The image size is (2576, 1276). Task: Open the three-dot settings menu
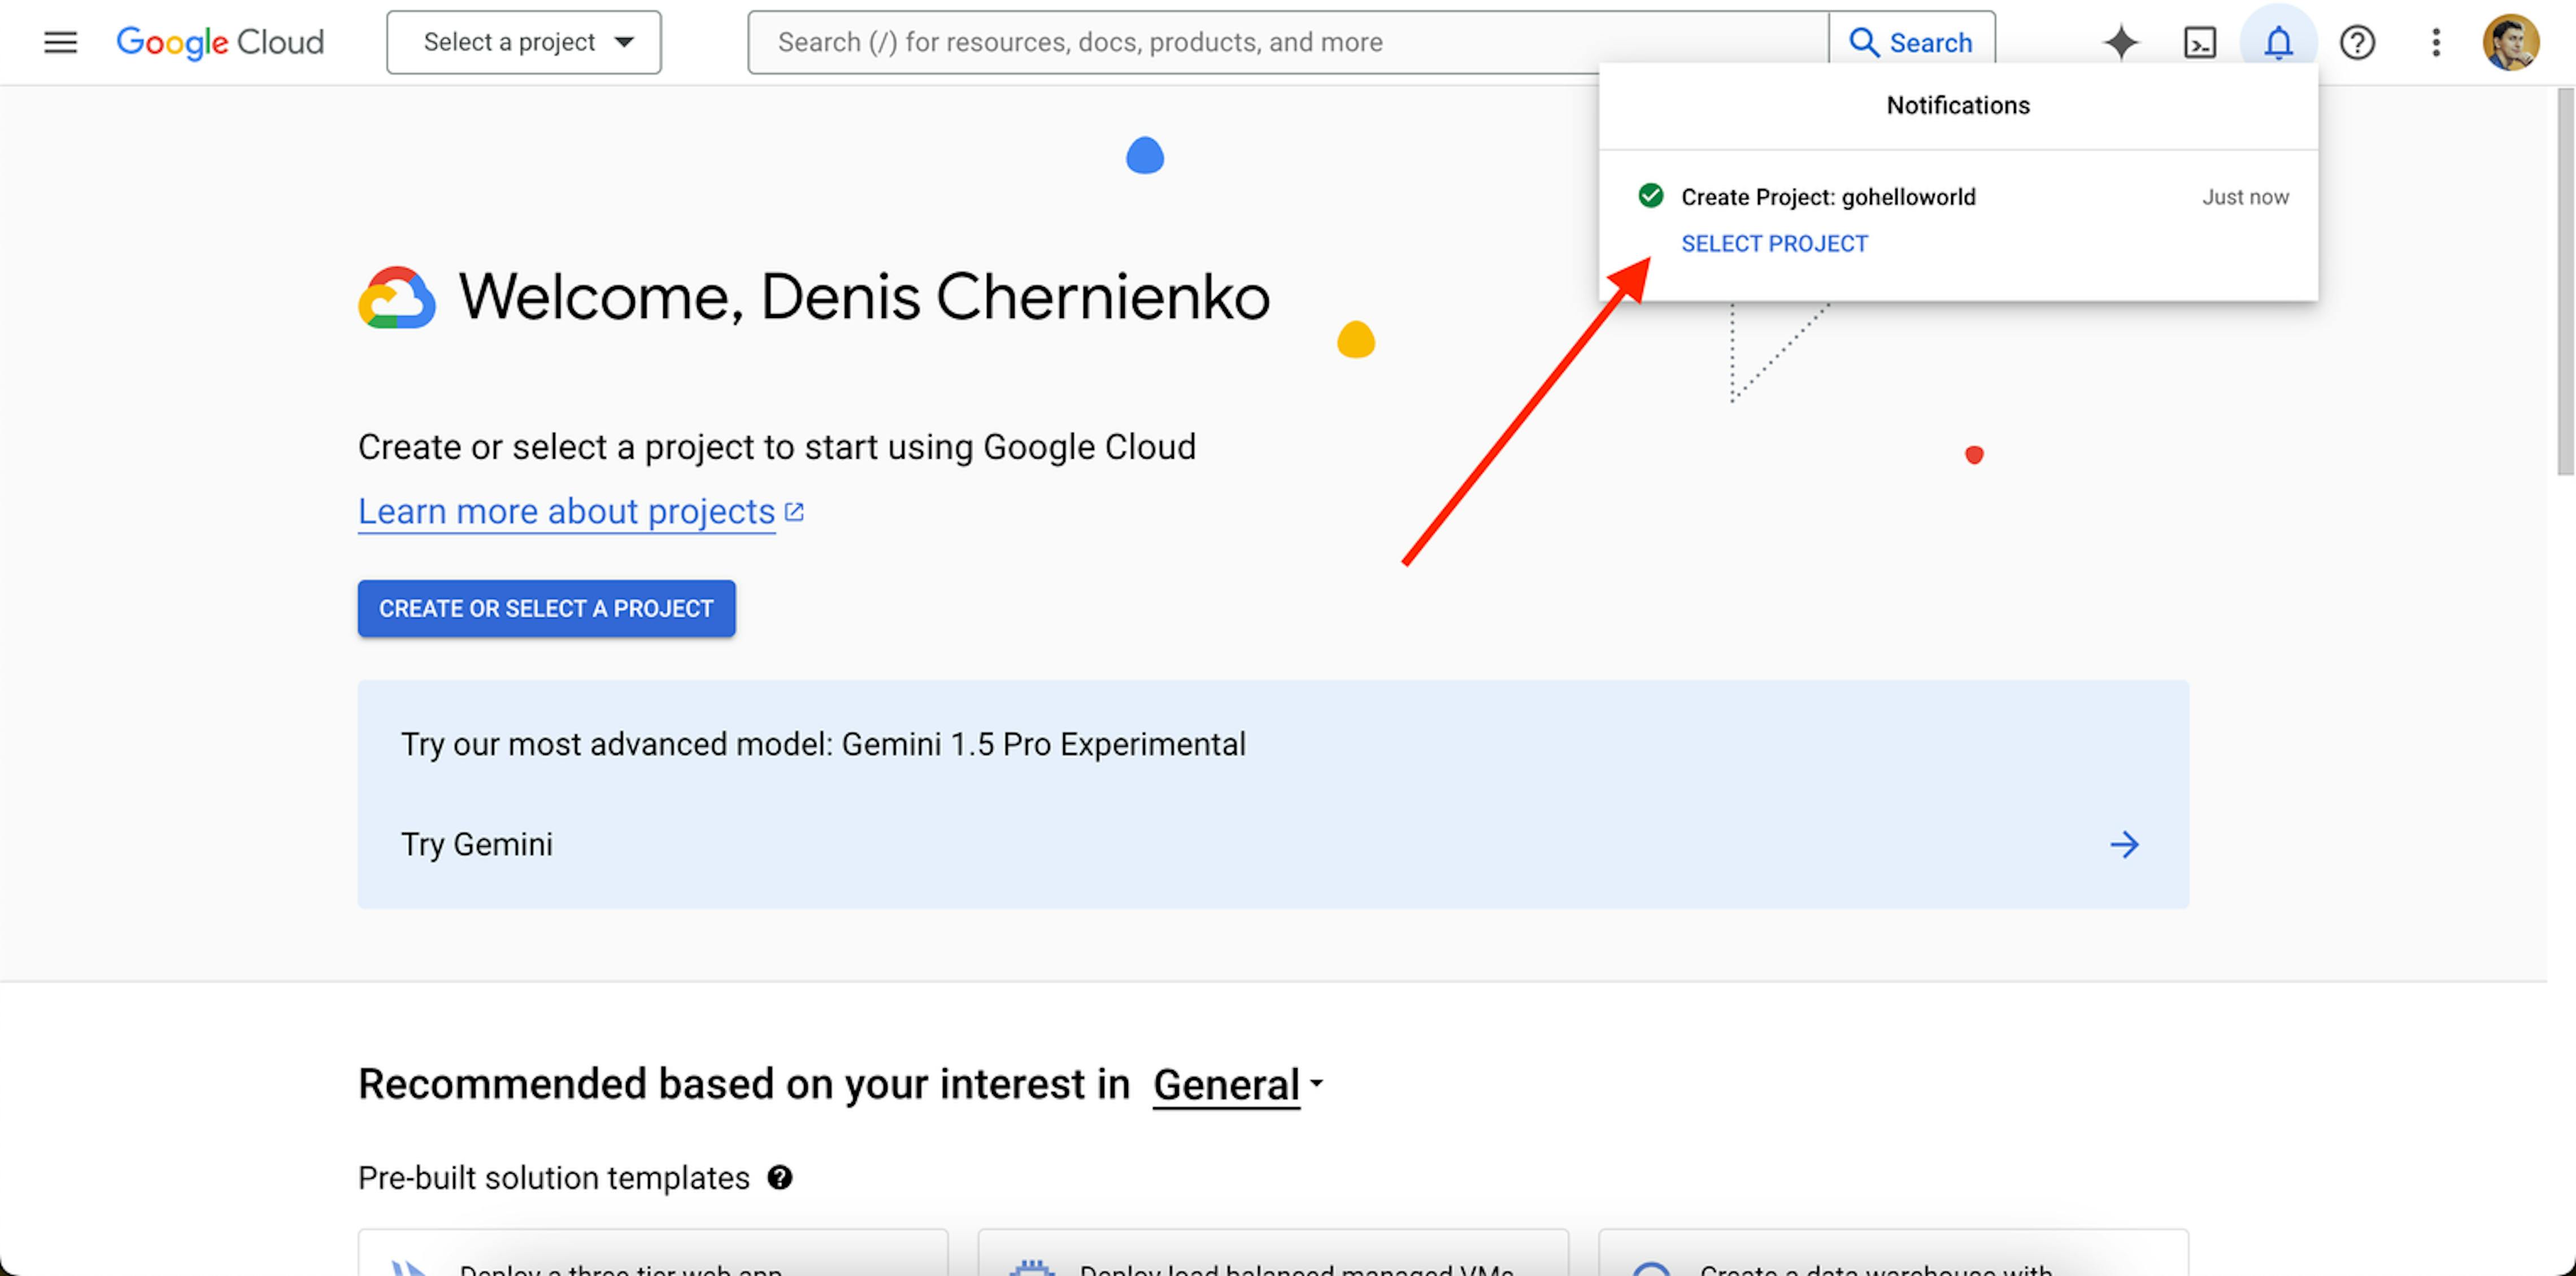pyautogui.click(x=2436, y=42)
